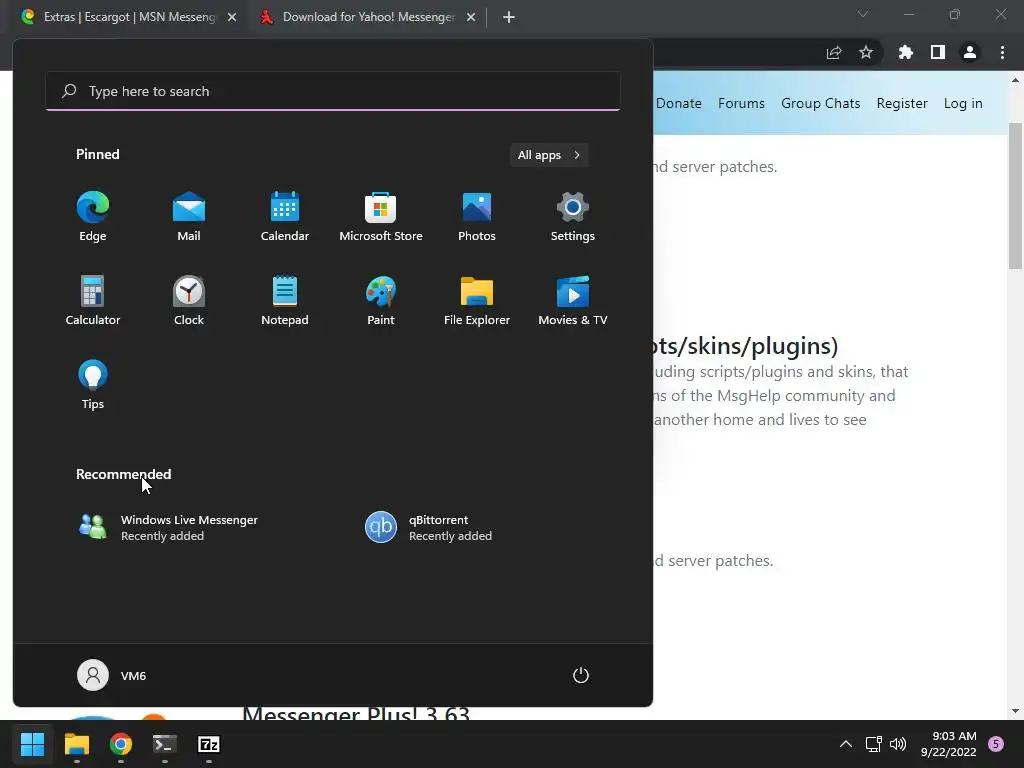Open 7-Zip from the taskbar

pos(209,744)
